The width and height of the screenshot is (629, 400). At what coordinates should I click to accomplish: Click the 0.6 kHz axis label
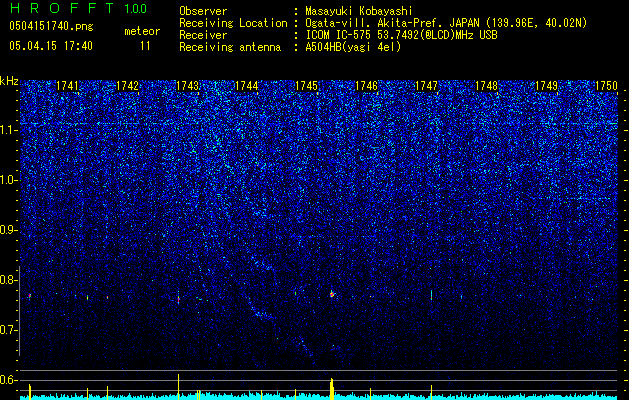[8, 380]
